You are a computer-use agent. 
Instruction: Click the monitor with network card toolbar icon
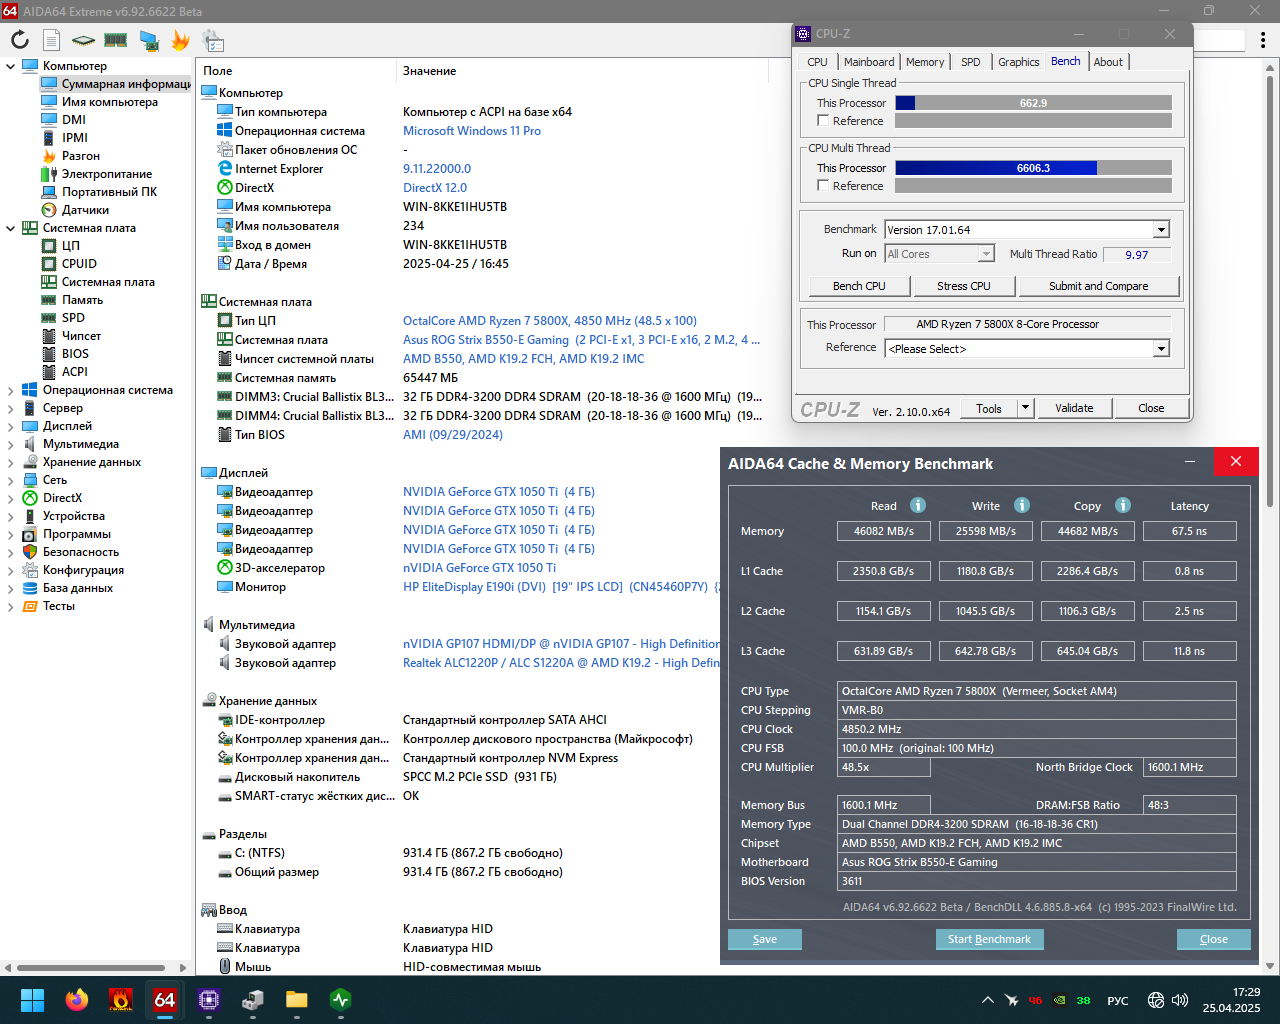(149, 40)
